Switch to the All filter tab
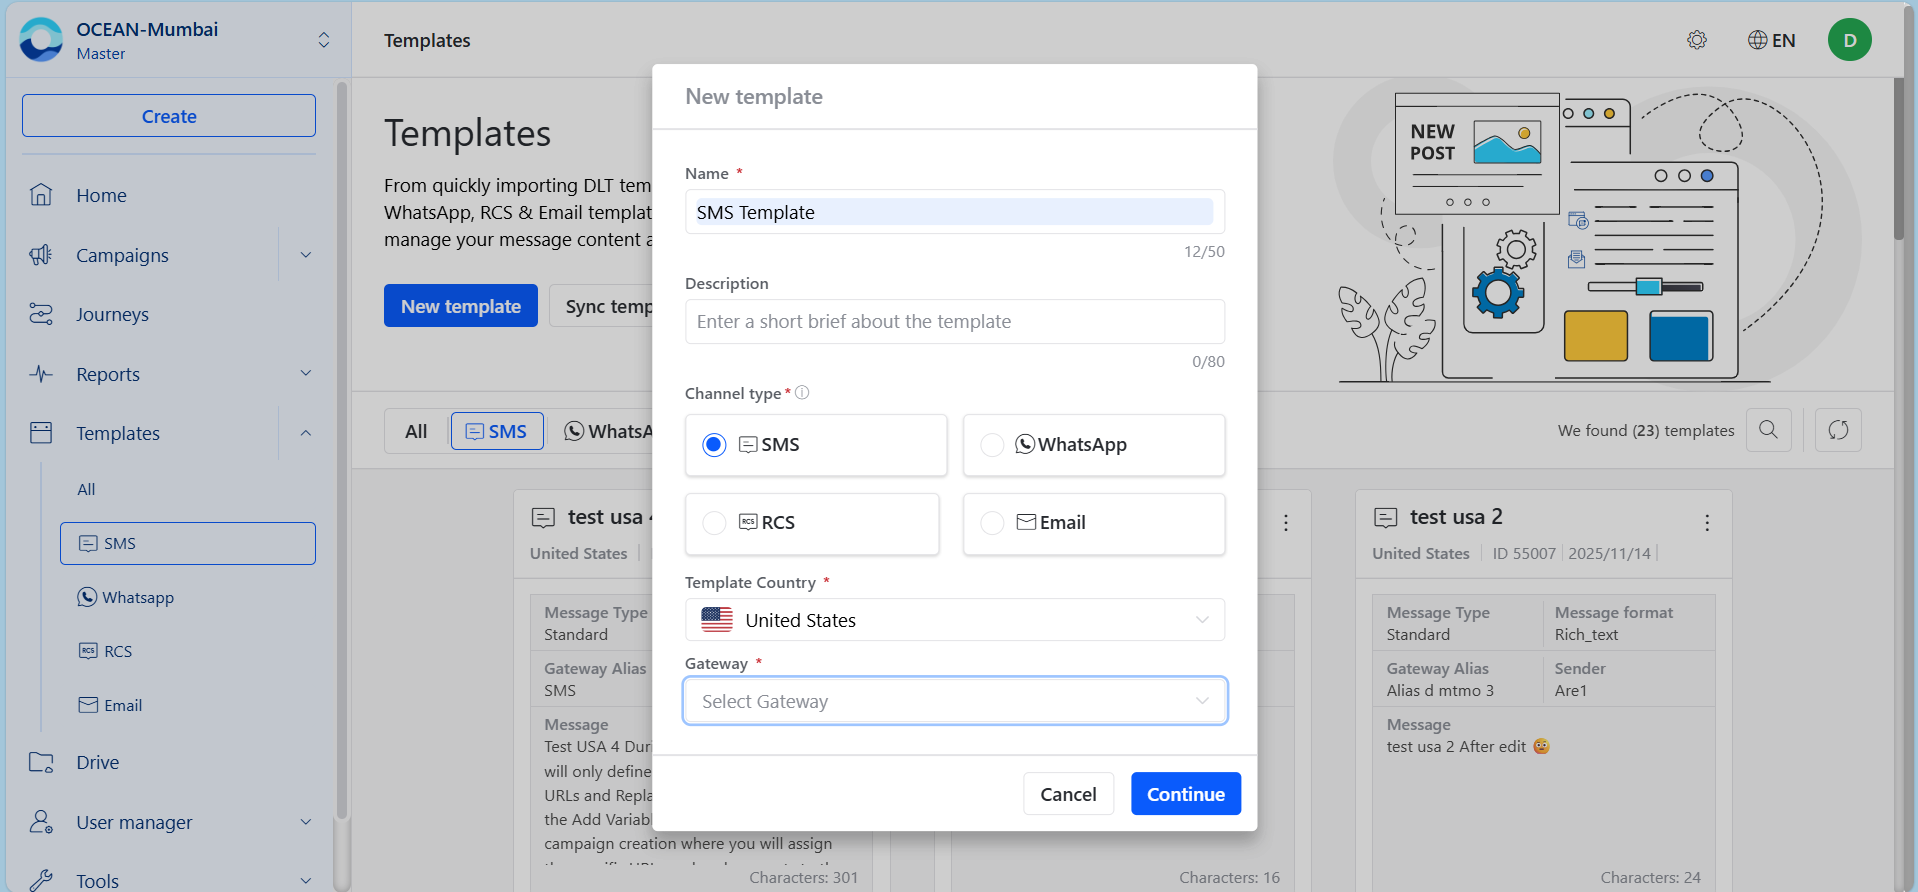The width and height of the screenshot is (1918, 892). [x=416, y=431]
